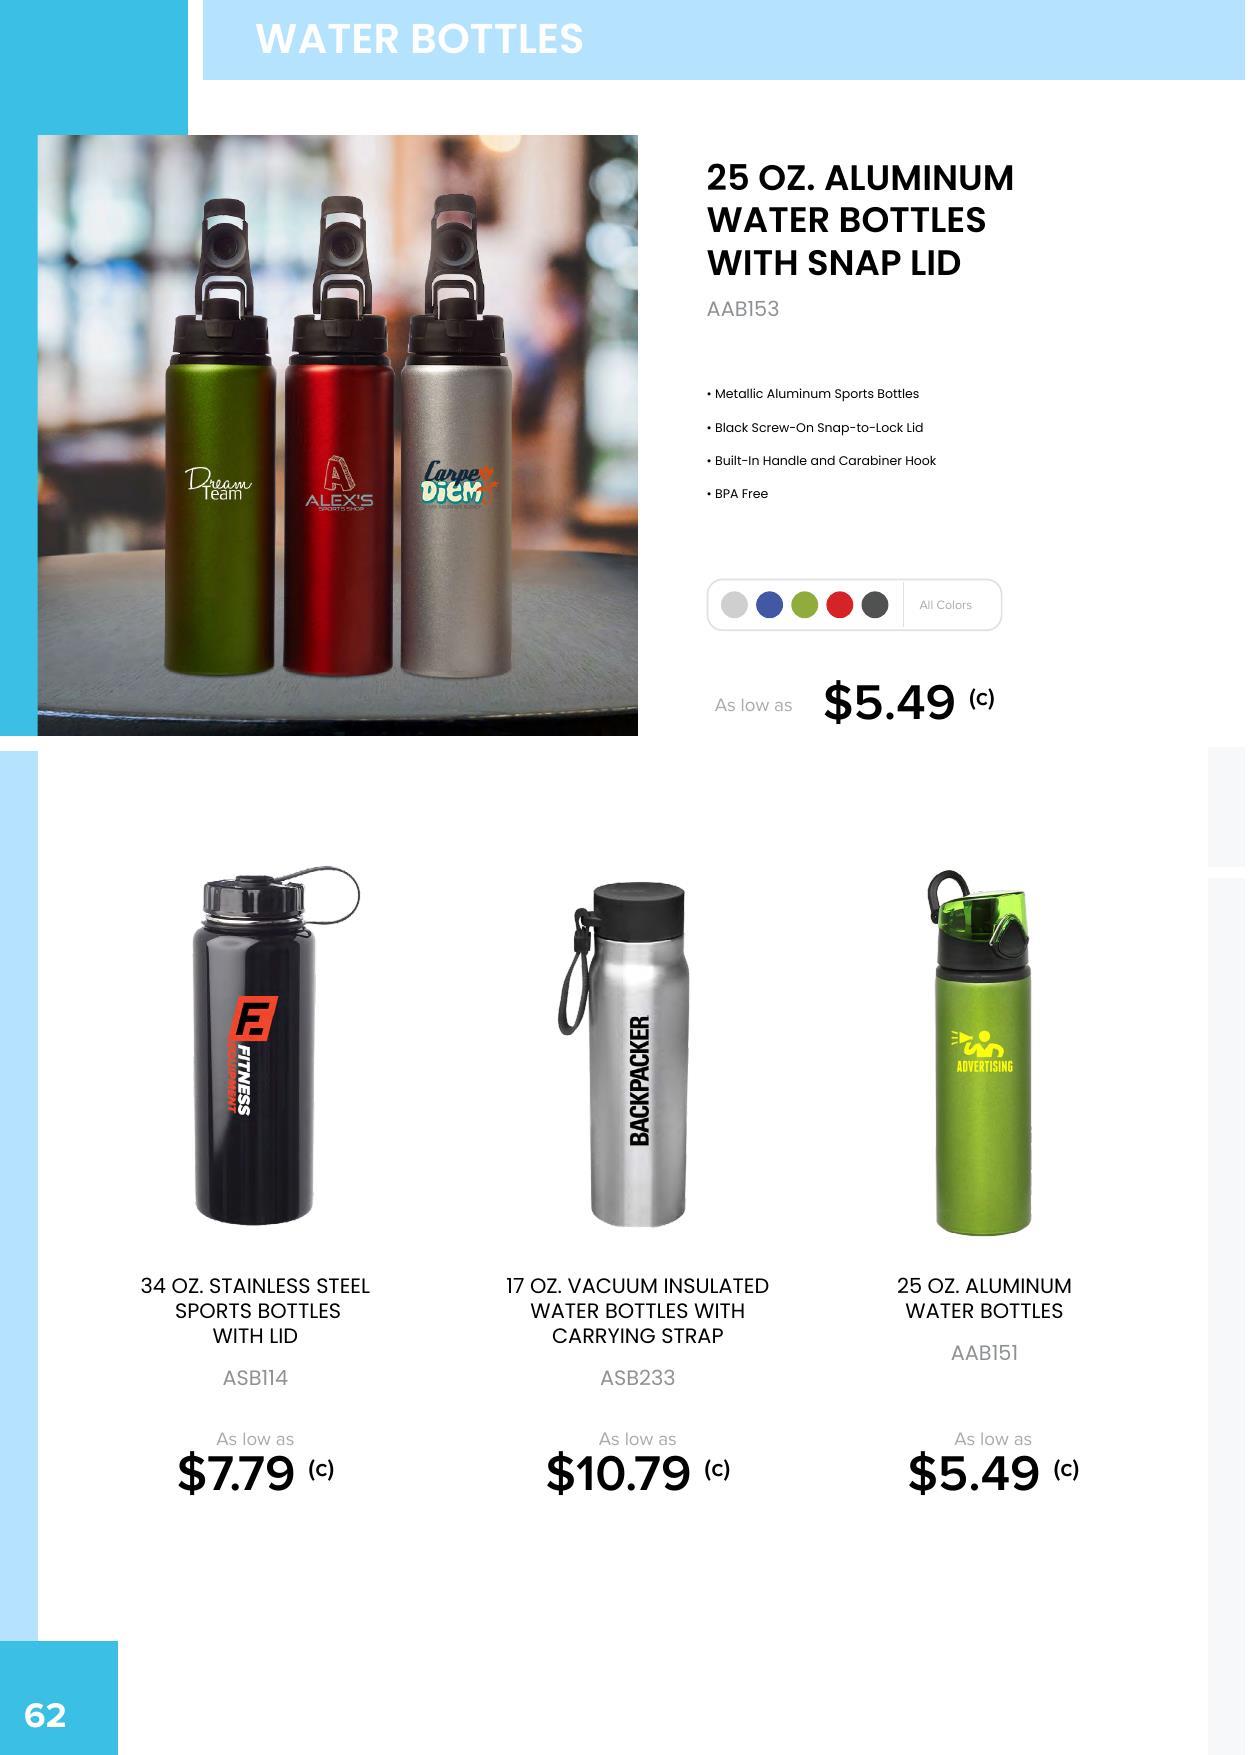
Task: Click the ASB233 product code
Action: (x=637, y=1378)
